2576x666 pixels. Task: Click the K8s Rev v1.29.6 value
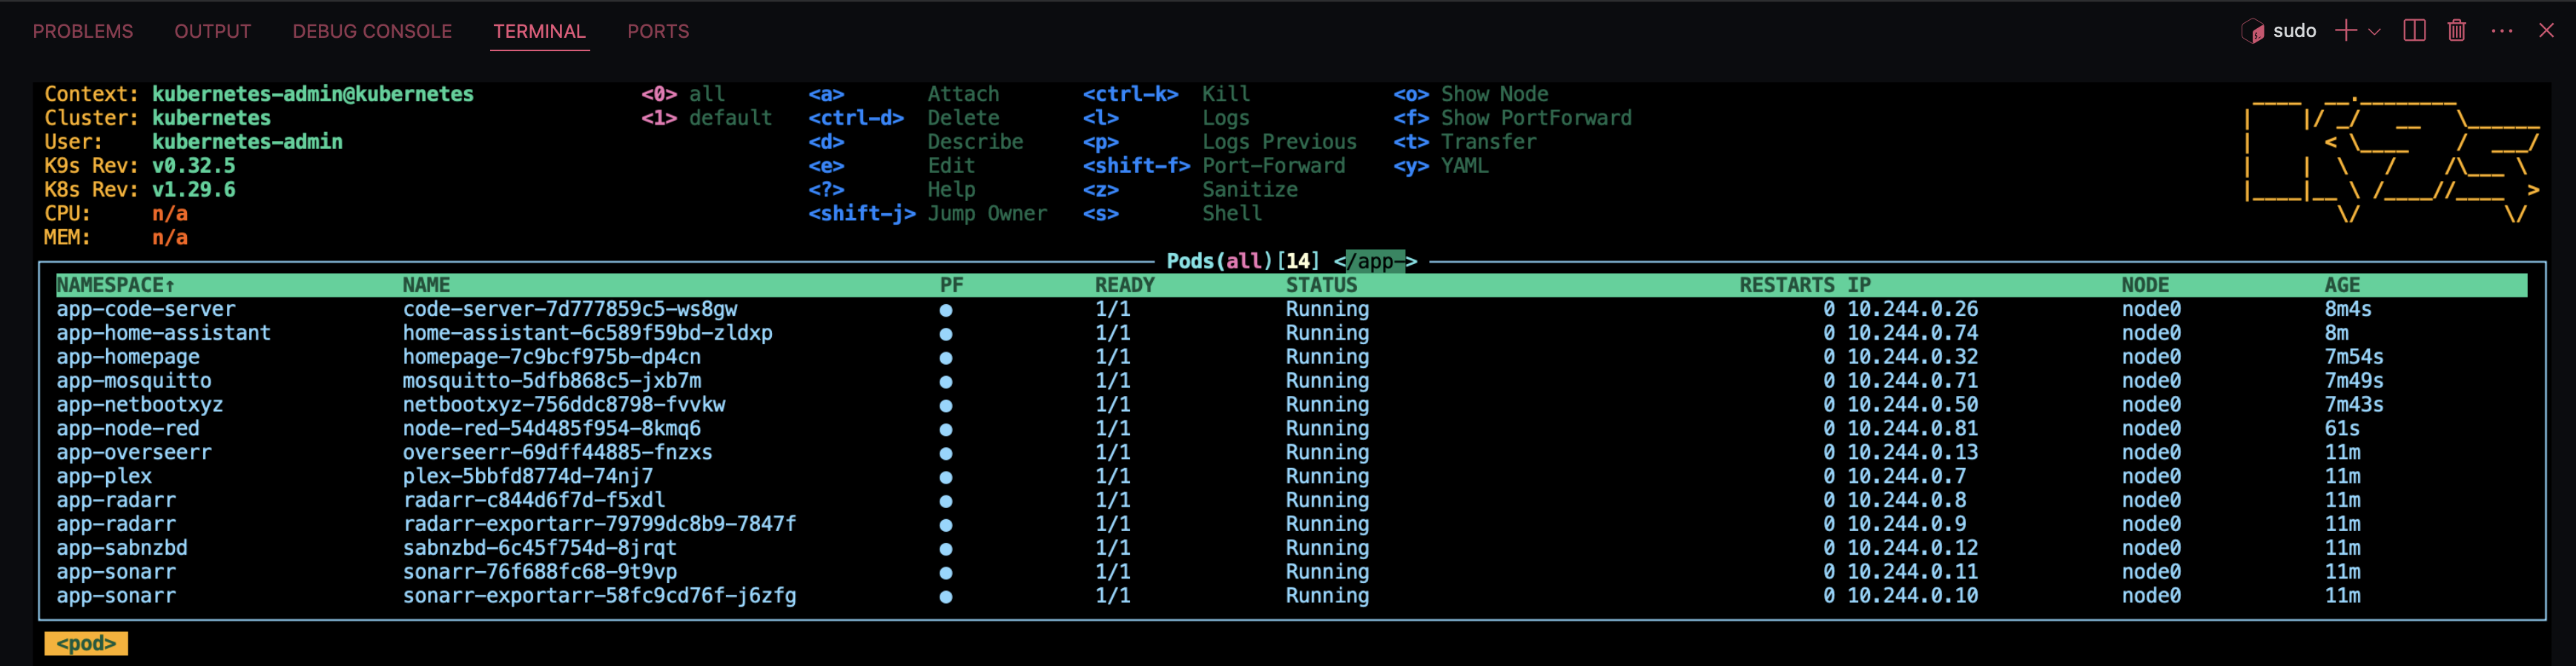coord(194,190)
